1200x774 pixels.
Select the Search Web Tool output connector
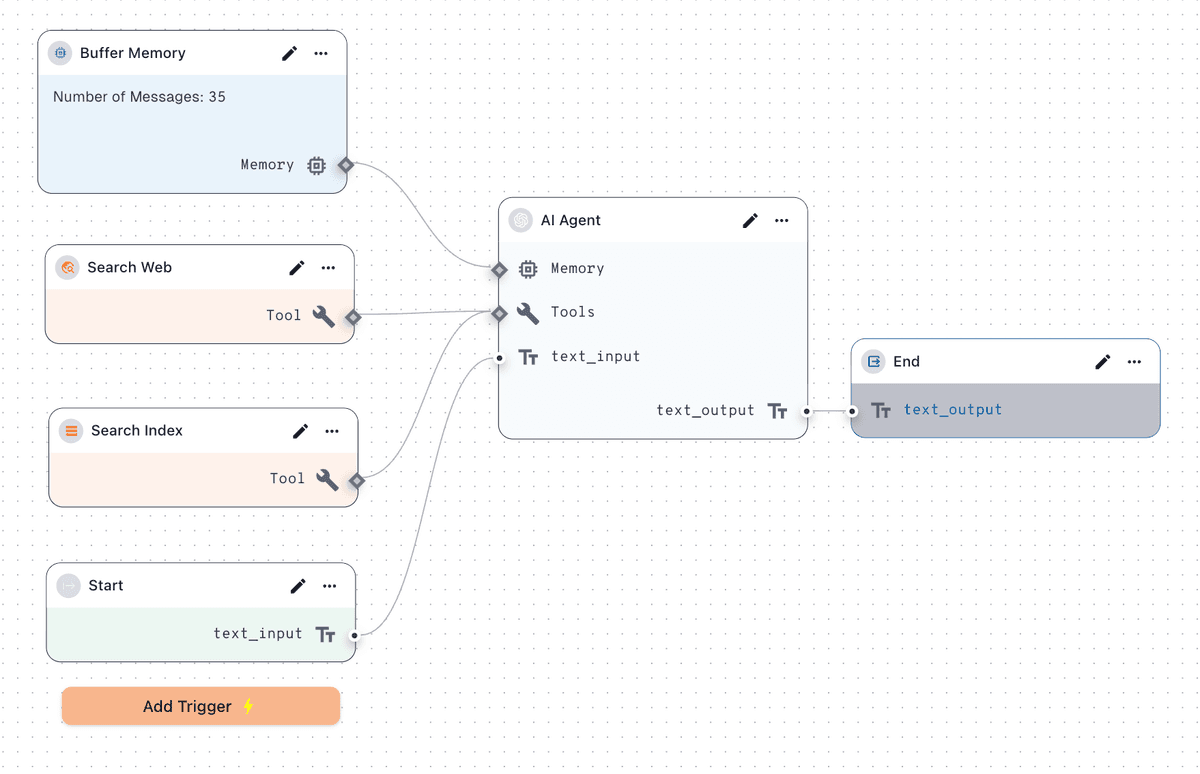353,317
